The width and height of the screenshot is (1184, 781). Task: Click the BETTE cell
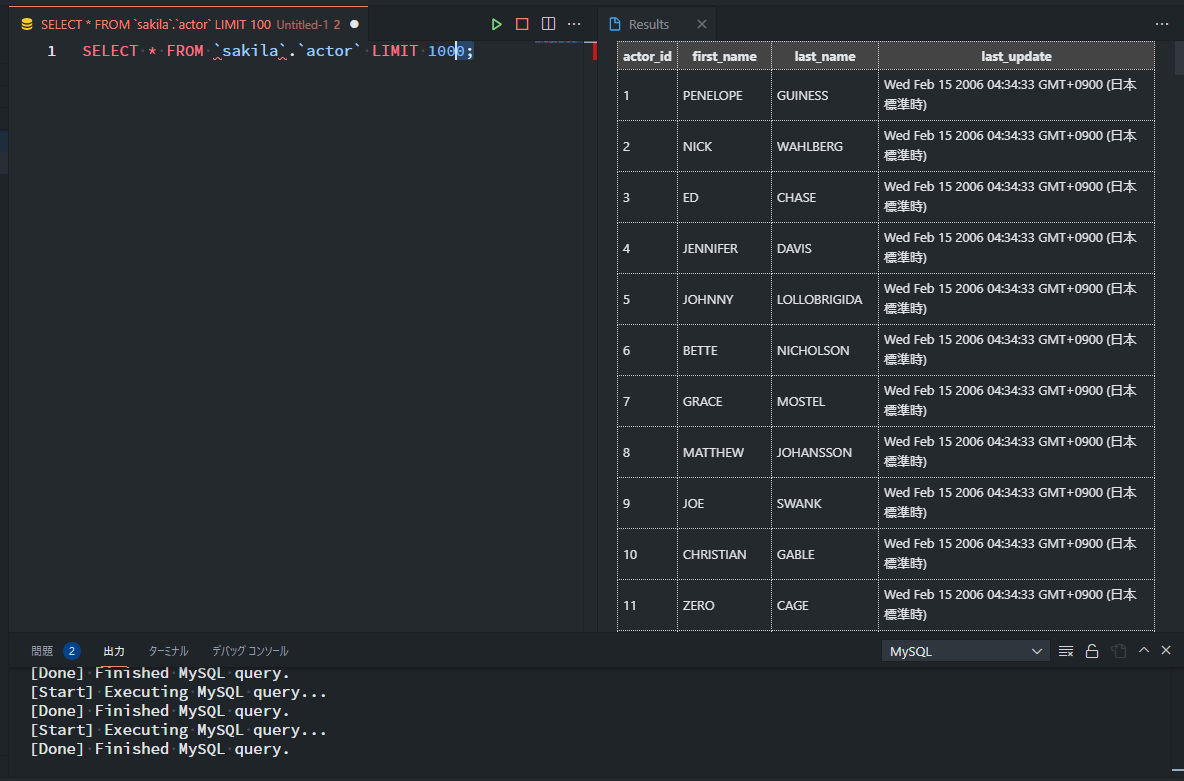[724, 350]
